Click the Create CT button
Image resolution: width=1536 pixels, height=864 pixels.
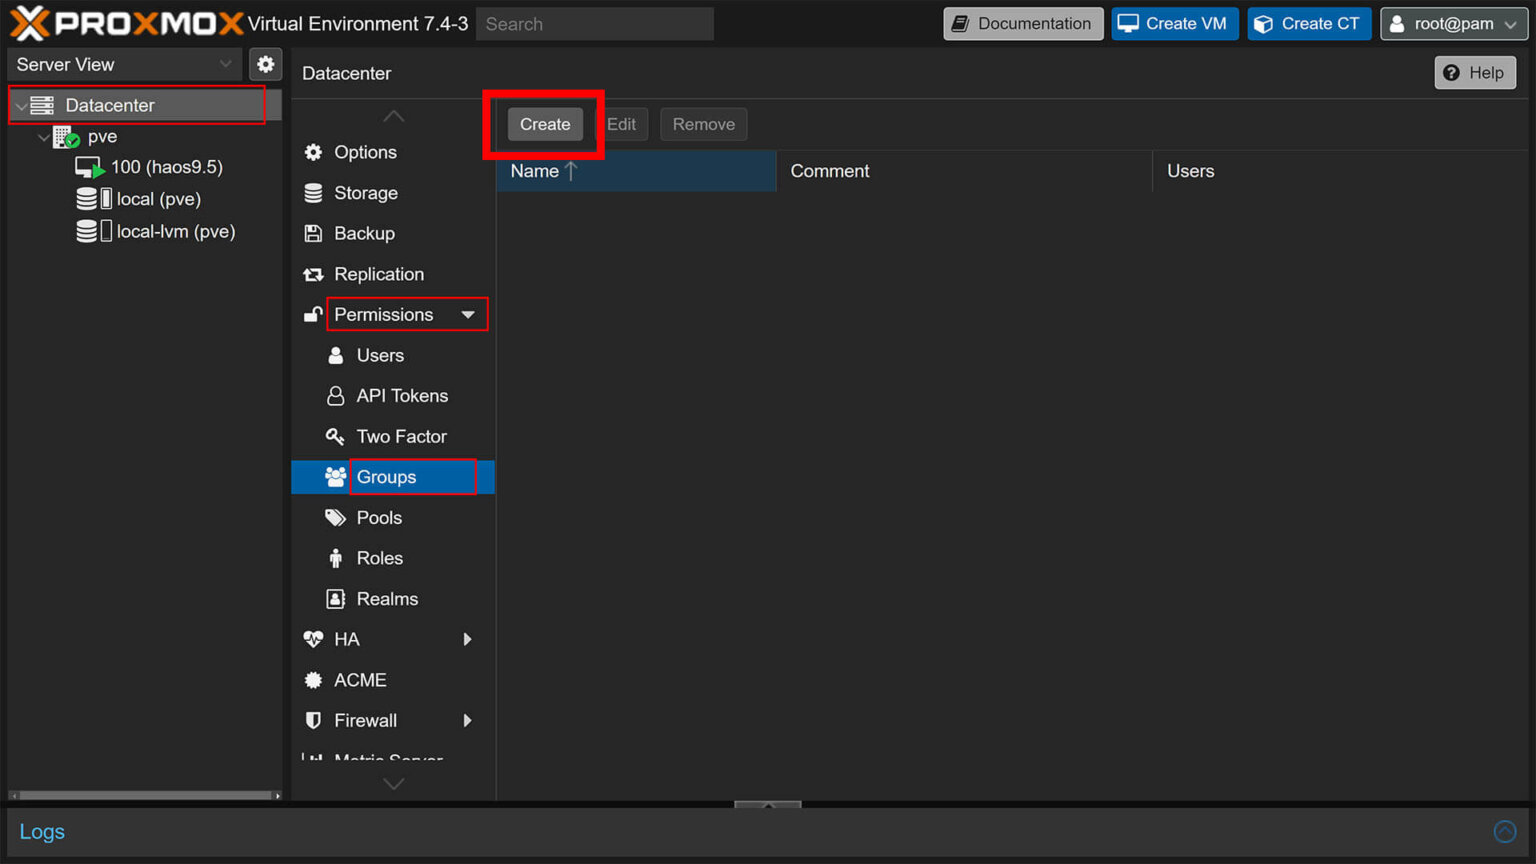tap(1309, 24)
